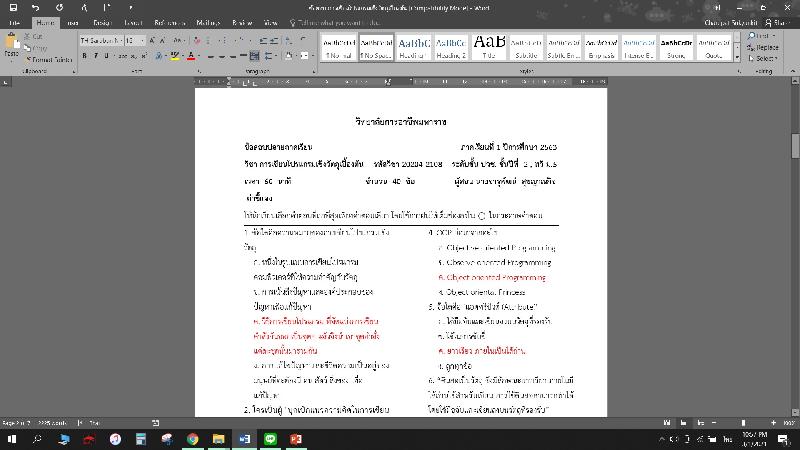
Task: Click the Paste clipboard icon
Action: click(13, 44)
